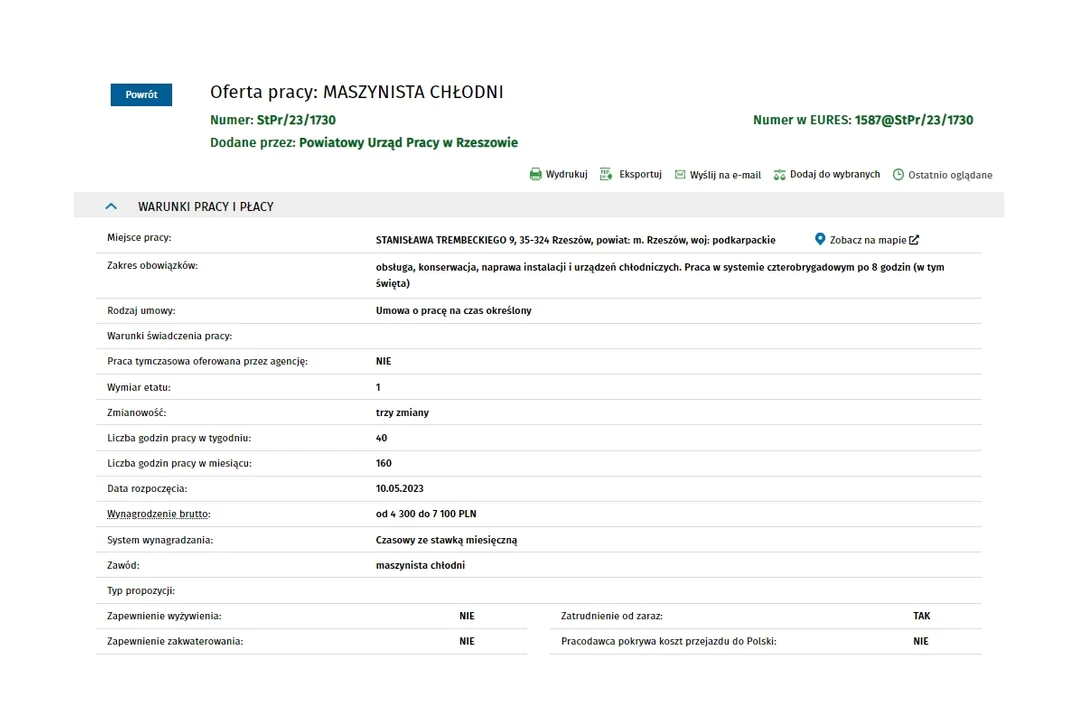
Task: Click NIE next to Zapewnienie wyżywienia
Action: tap(467, 616)
